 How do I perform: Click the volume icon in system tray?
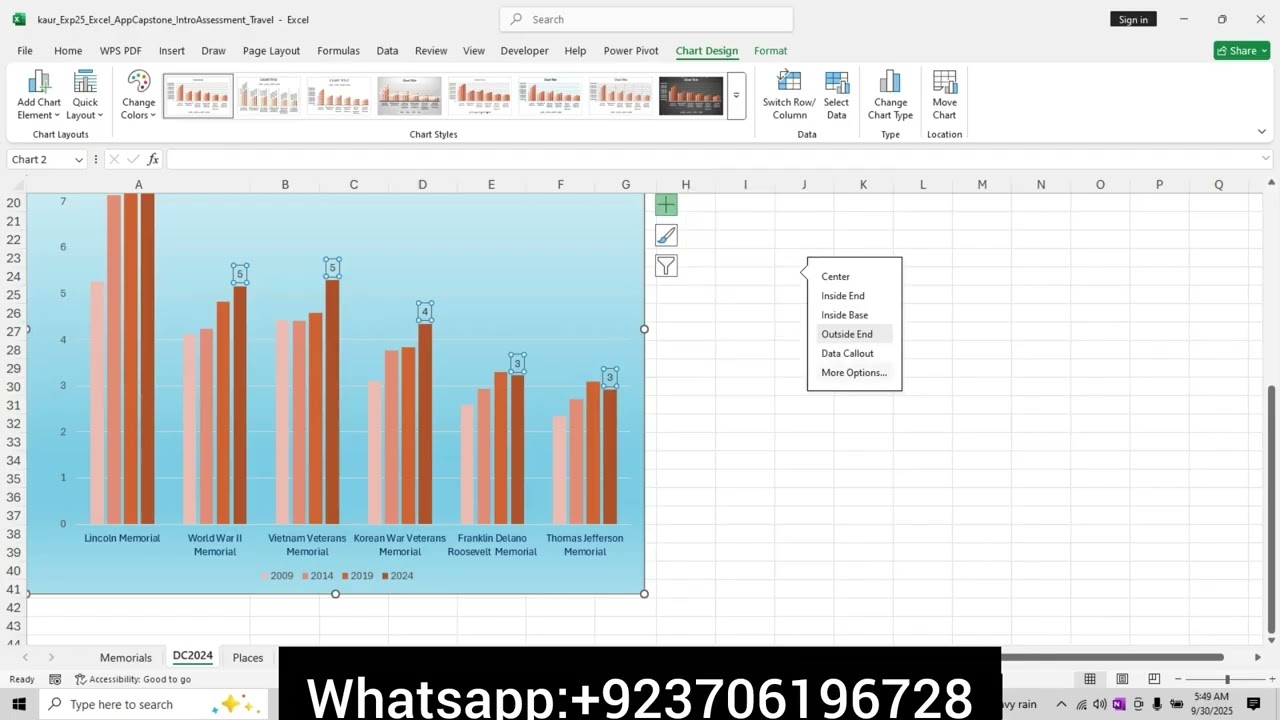[x=1100, y=704]
